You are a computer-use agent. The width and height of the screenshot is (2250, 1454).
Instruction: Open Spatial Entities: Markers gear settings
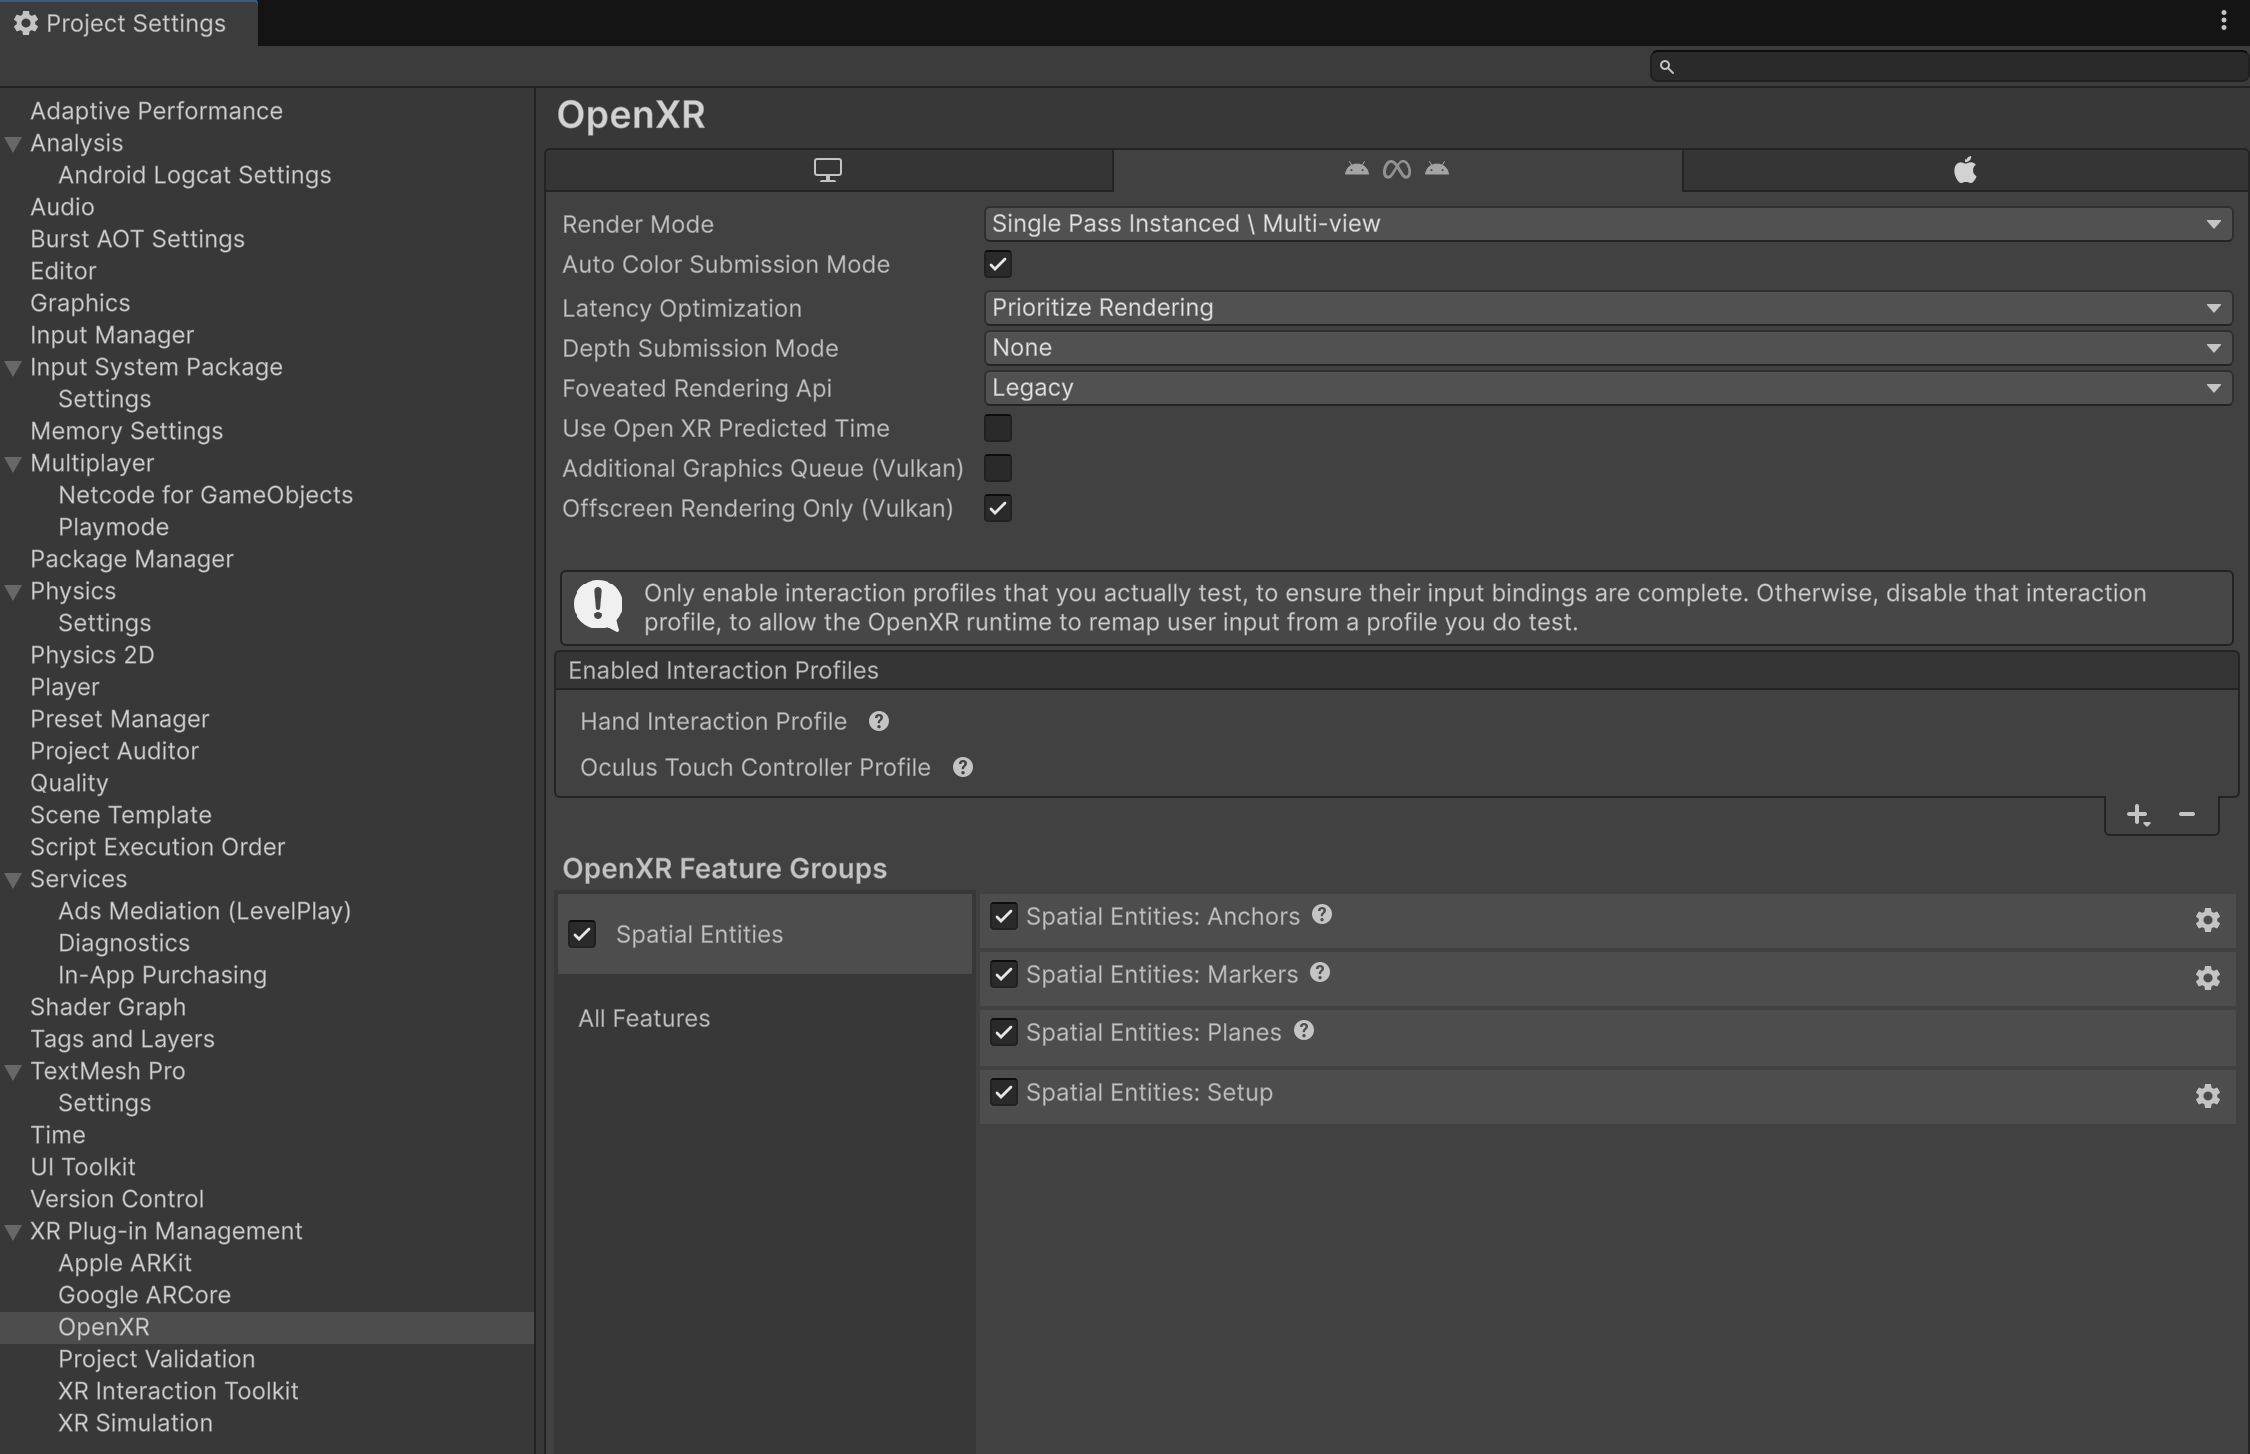[2208, 978]
